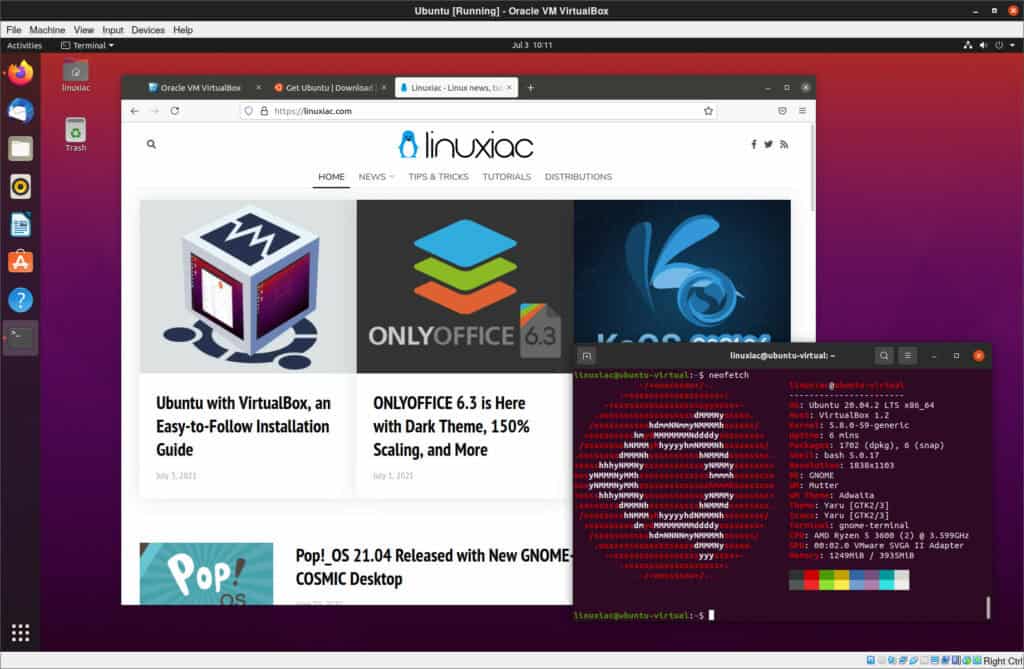
Task: Click the Pop!_OS article thumbnail
Action: pyautogui.click(x=206, y=574)
